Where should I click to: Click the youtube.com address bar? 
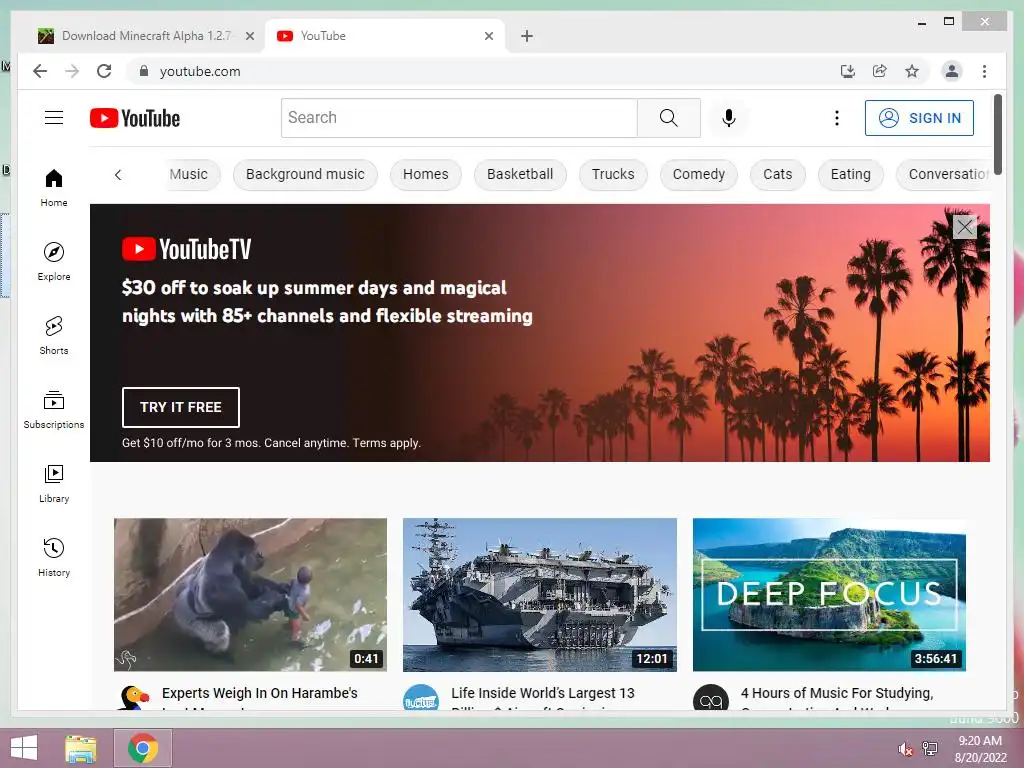click(483, 71)
